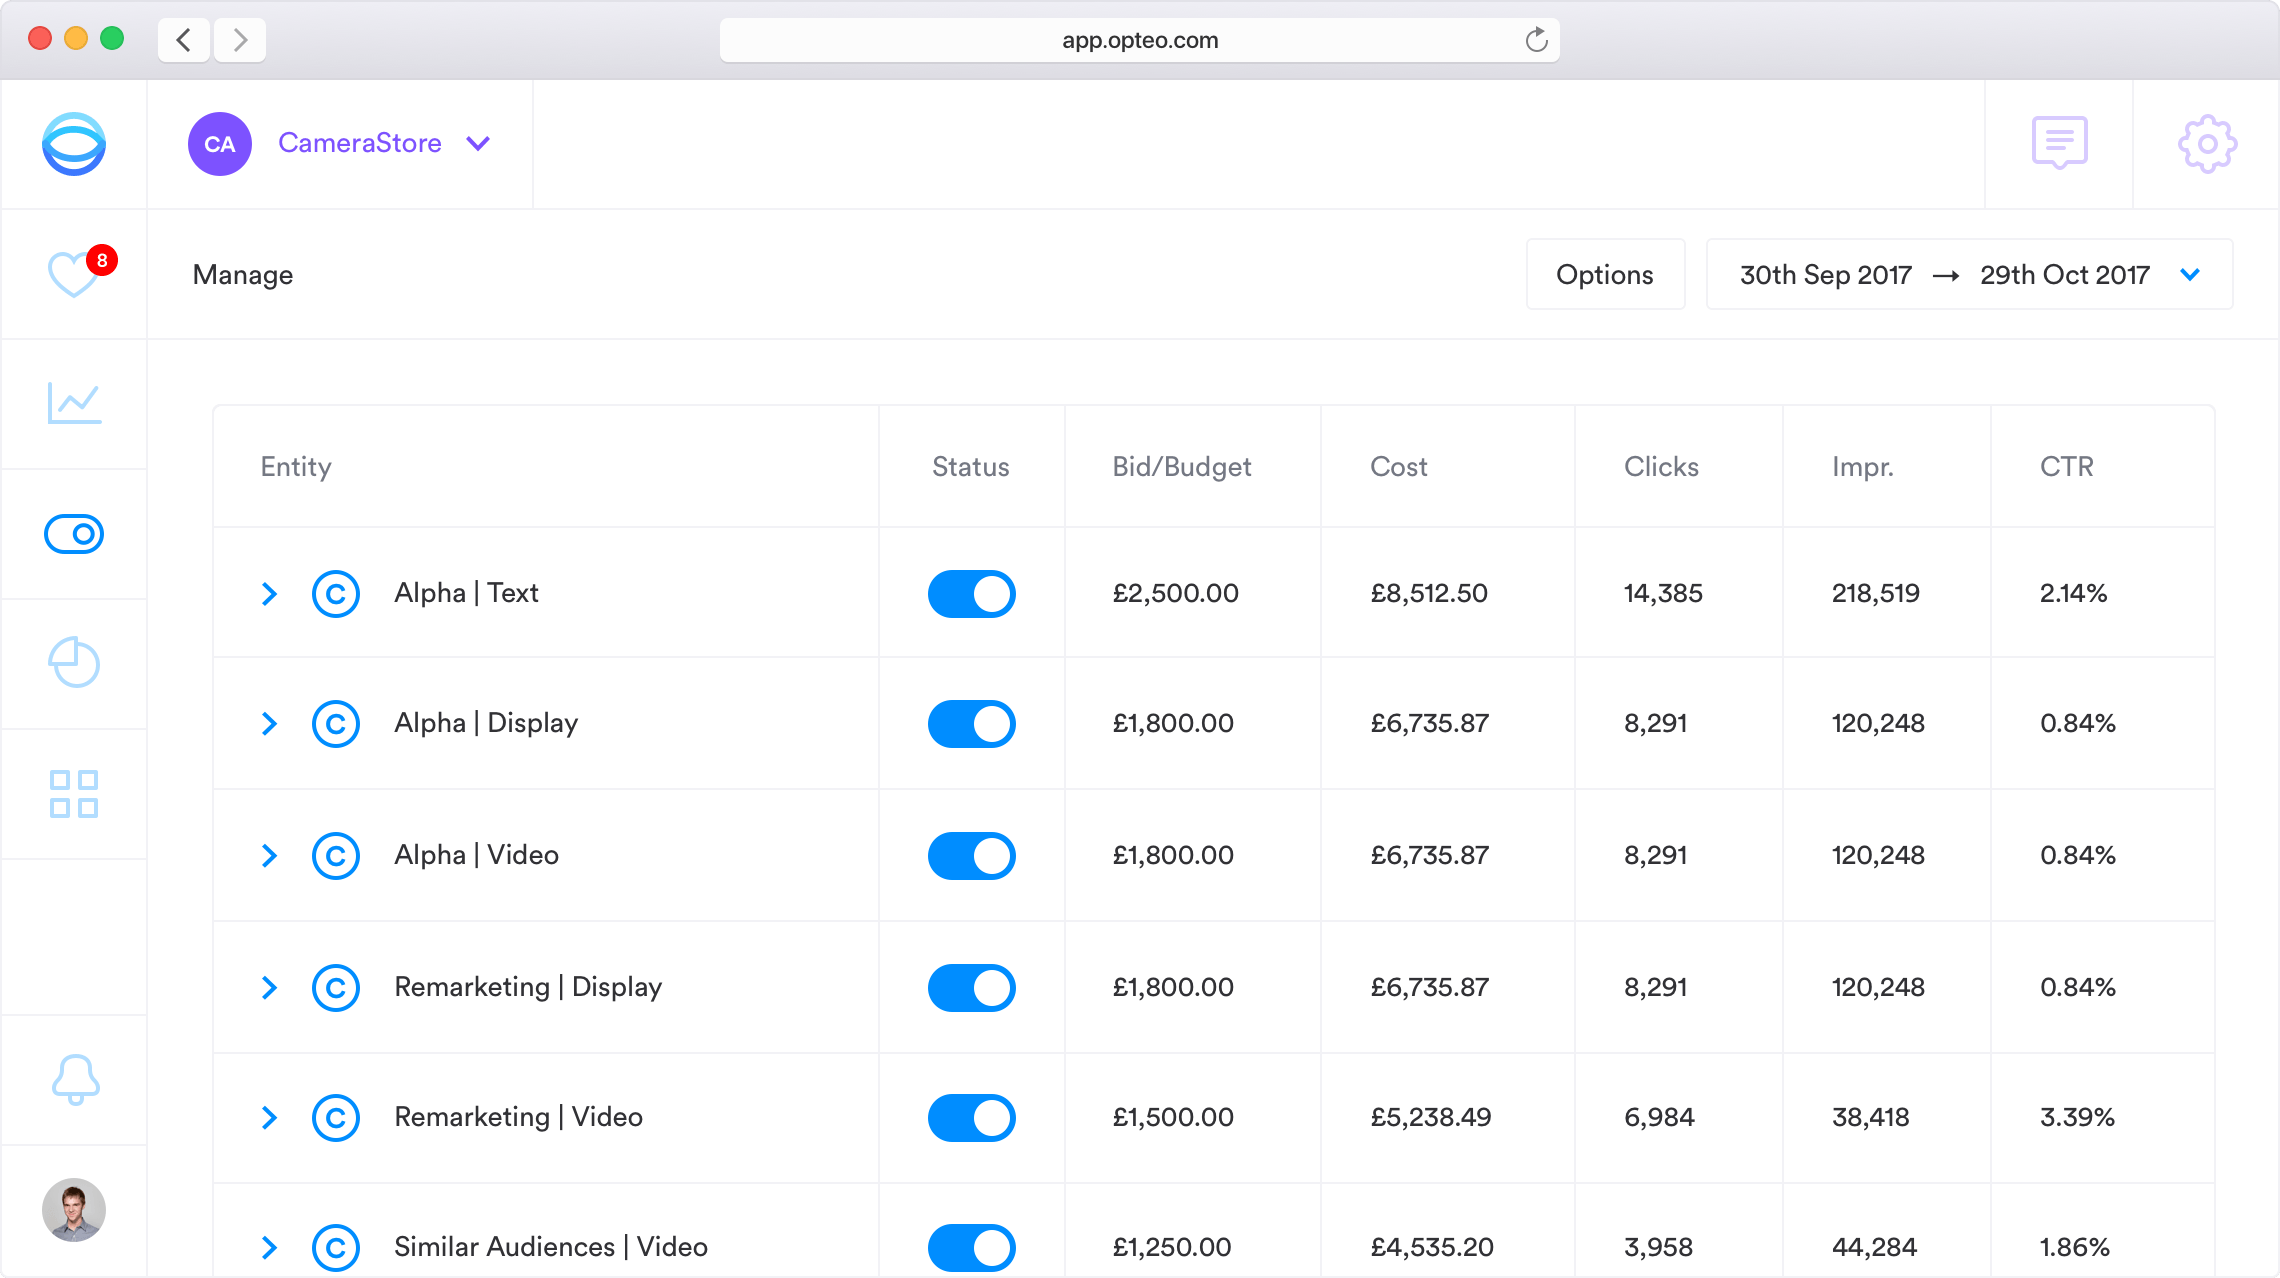2280x1278 pixels.
Task: Open the bell notifications icon
Action: point(74,1080)
